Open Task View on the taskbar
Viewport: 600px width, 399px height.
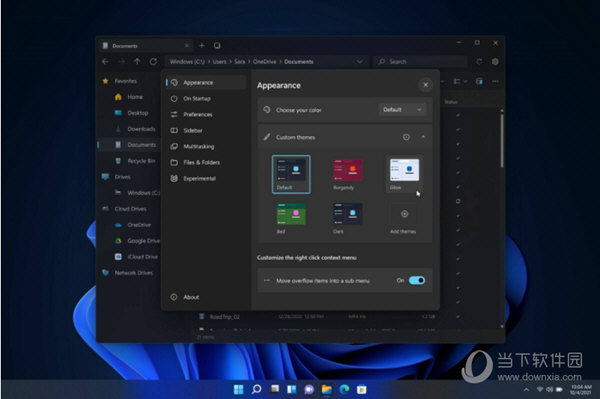click(274, 389)
